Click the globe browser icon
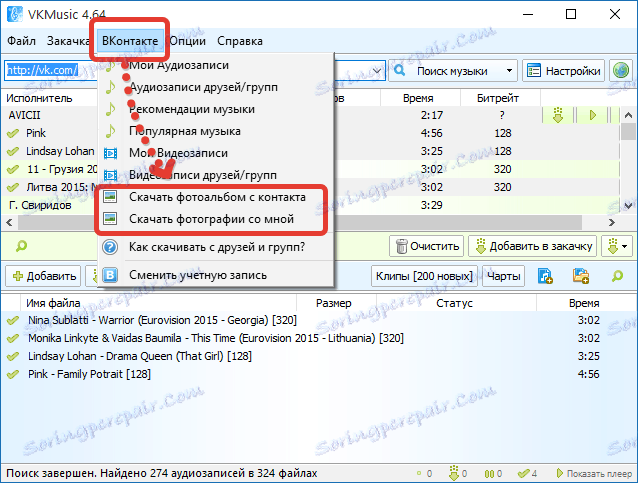 point(621,71)
